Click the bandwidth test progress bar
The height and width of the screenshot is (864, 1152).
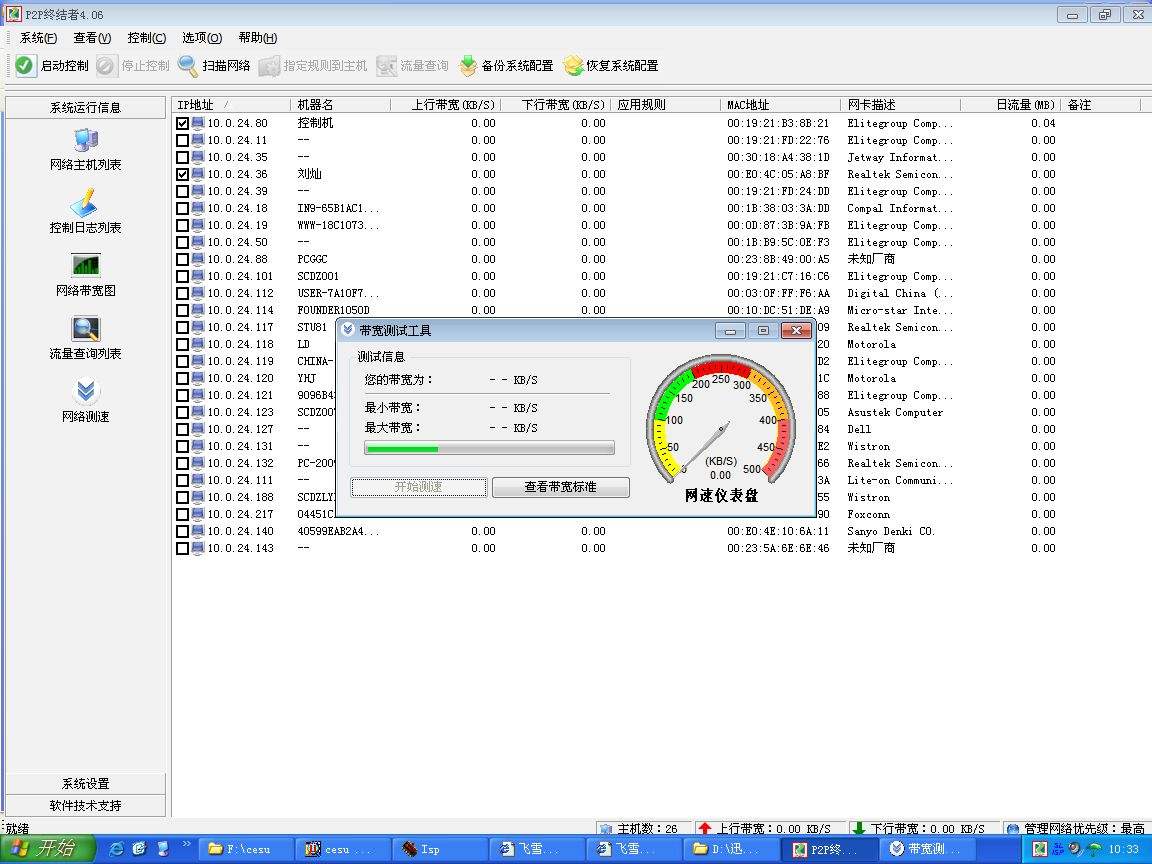(x=489, y=448)
